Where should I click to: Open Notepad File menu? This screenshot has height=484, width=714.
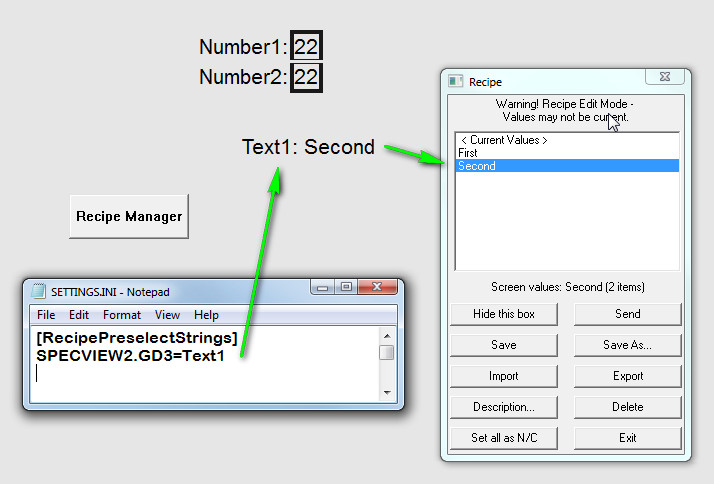46,315
